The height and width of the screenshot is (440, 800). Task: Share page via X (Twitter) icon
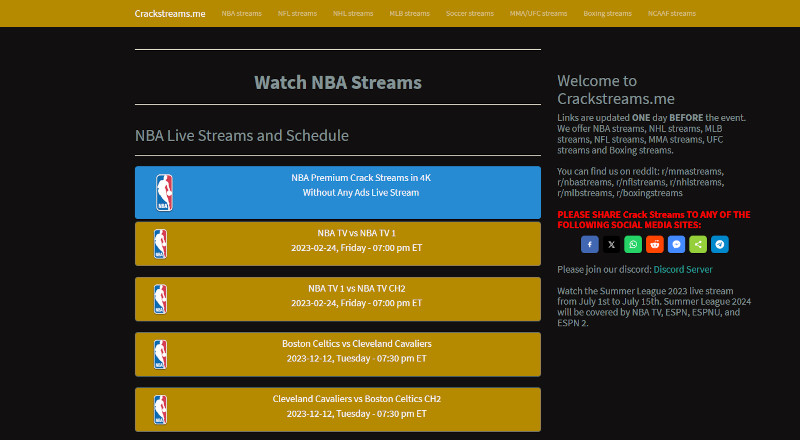click(611, 245)
